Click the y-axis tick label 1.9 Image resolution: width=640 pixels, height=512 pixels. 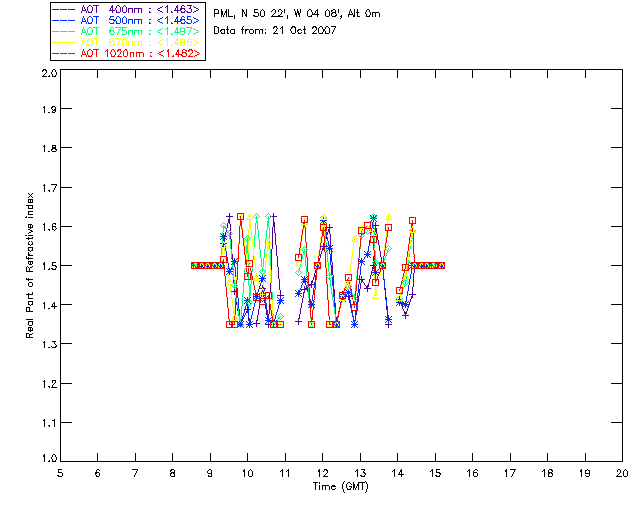49,109
